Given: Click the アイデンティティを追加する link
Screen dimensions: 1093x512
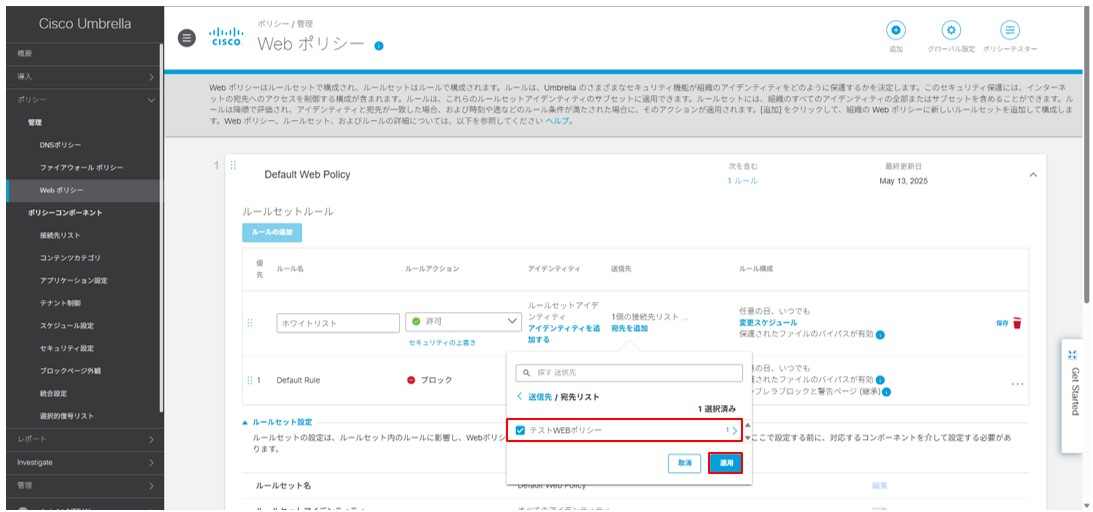Looking at the screenshot, I should tap(563, 334).
